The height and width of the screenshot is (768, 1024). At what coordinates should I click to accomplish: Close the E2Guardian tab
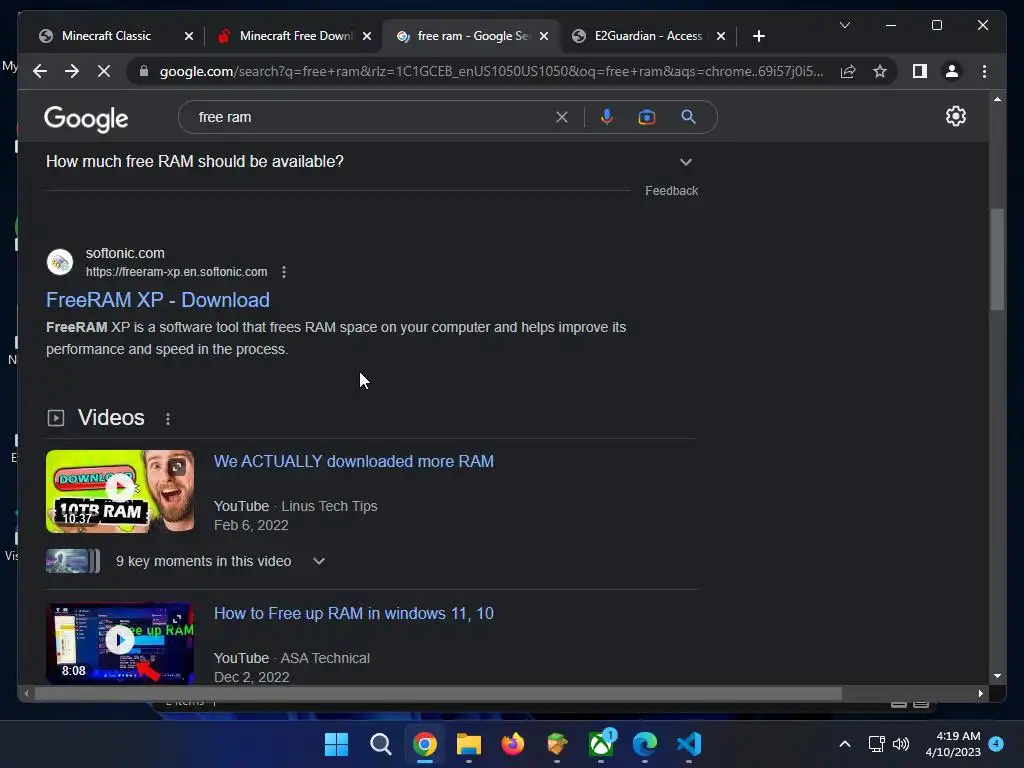[x=721, y=36]
